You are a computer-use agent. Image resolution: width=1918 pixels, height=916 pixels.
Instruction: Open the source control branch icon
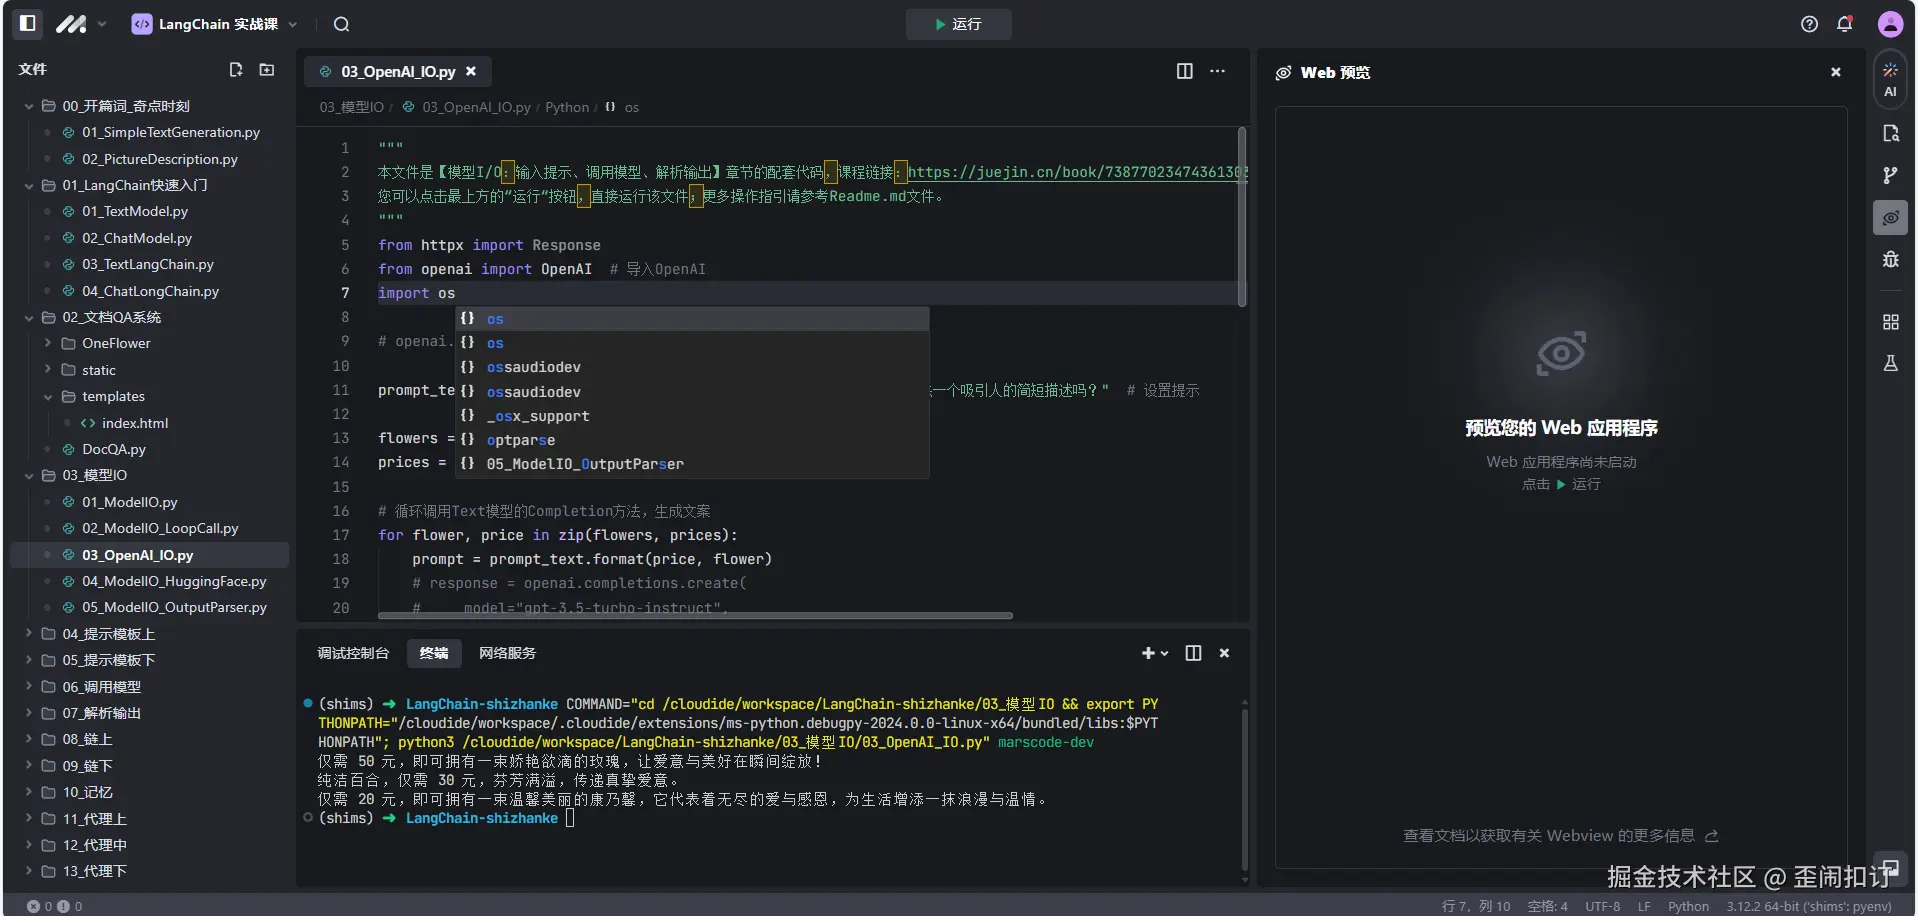[1889, 176]
